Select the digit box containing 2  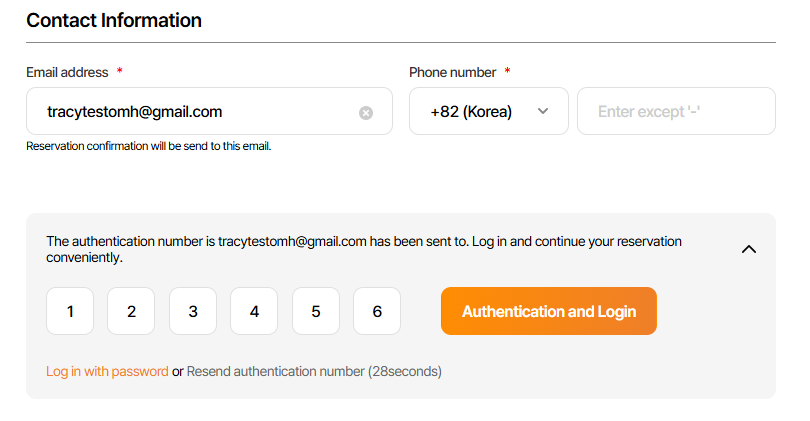point(131,311)
